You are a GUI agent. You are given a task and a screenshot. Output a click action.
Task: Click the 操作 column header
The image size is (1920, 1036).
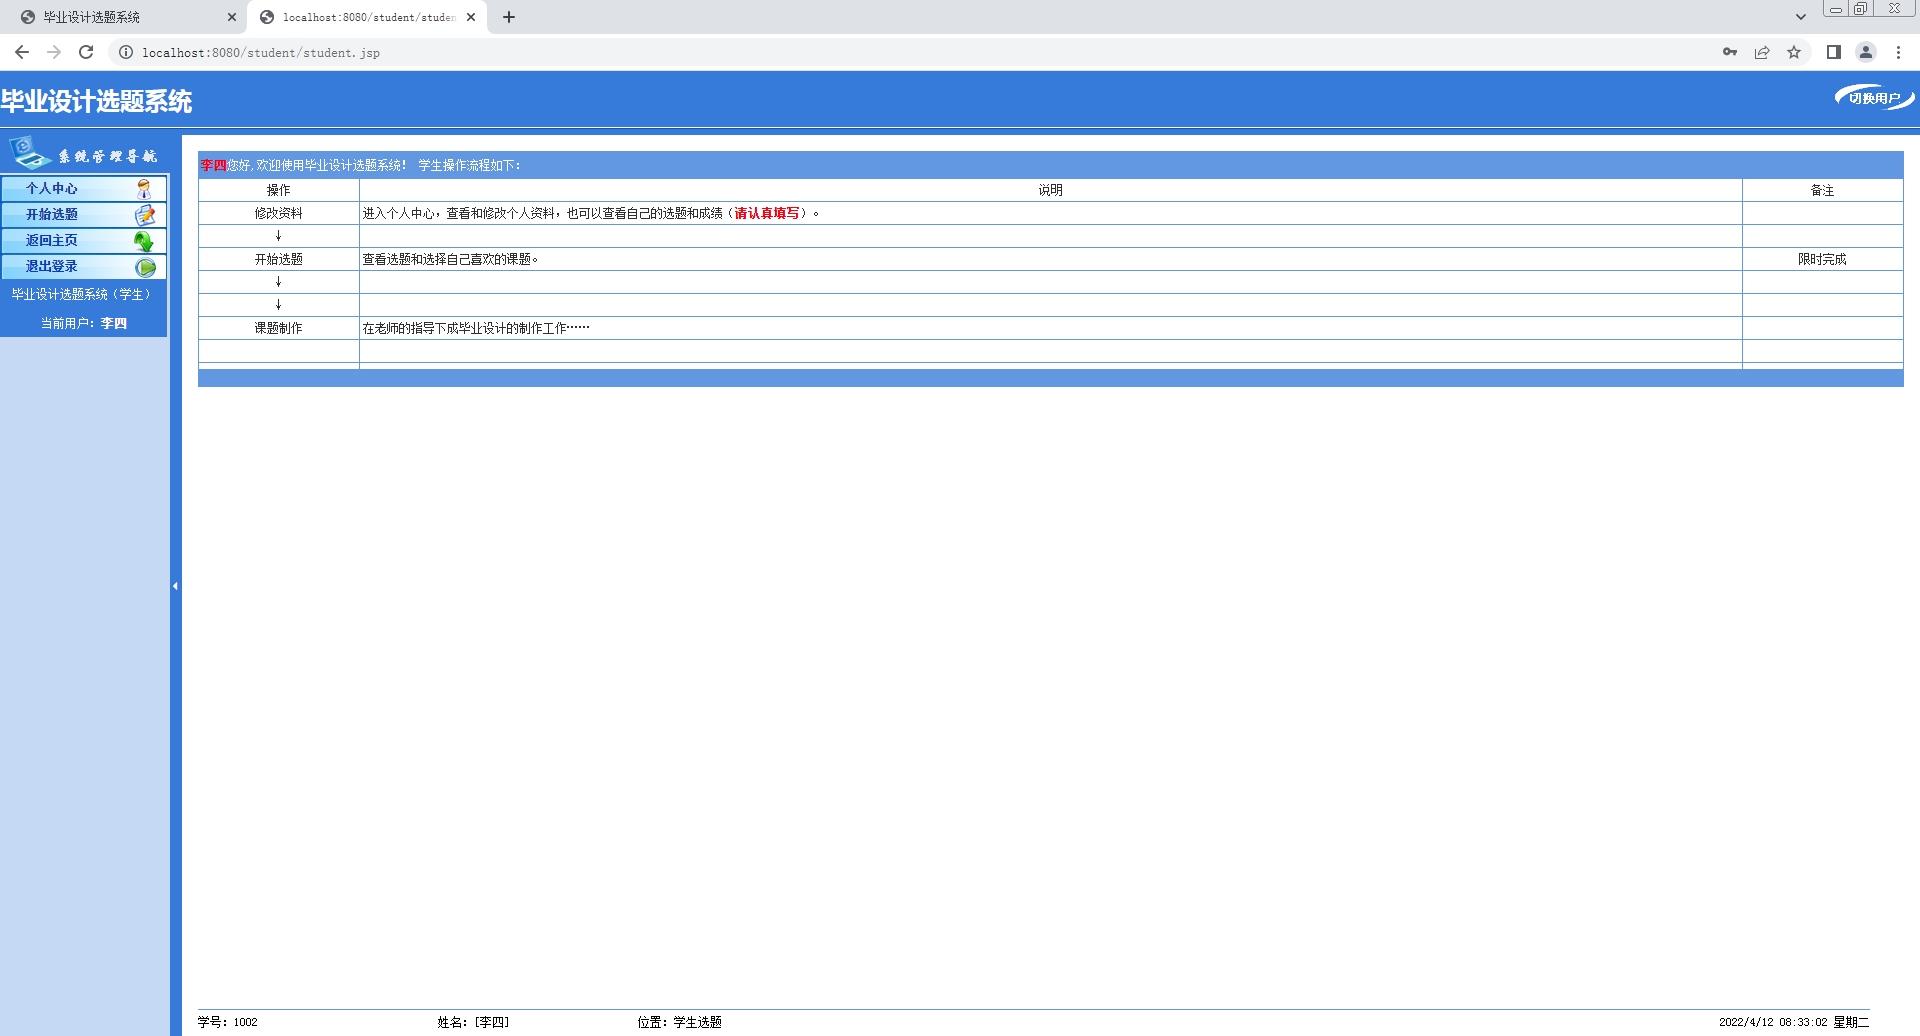[278, 190]
